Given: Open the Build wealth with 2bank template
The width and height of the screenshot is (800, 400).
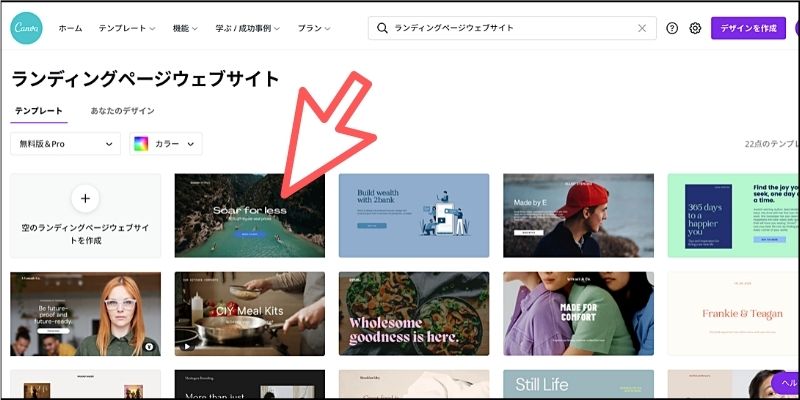Looking at the screenshot, I should pyautogui.click(x=414, y=215).
